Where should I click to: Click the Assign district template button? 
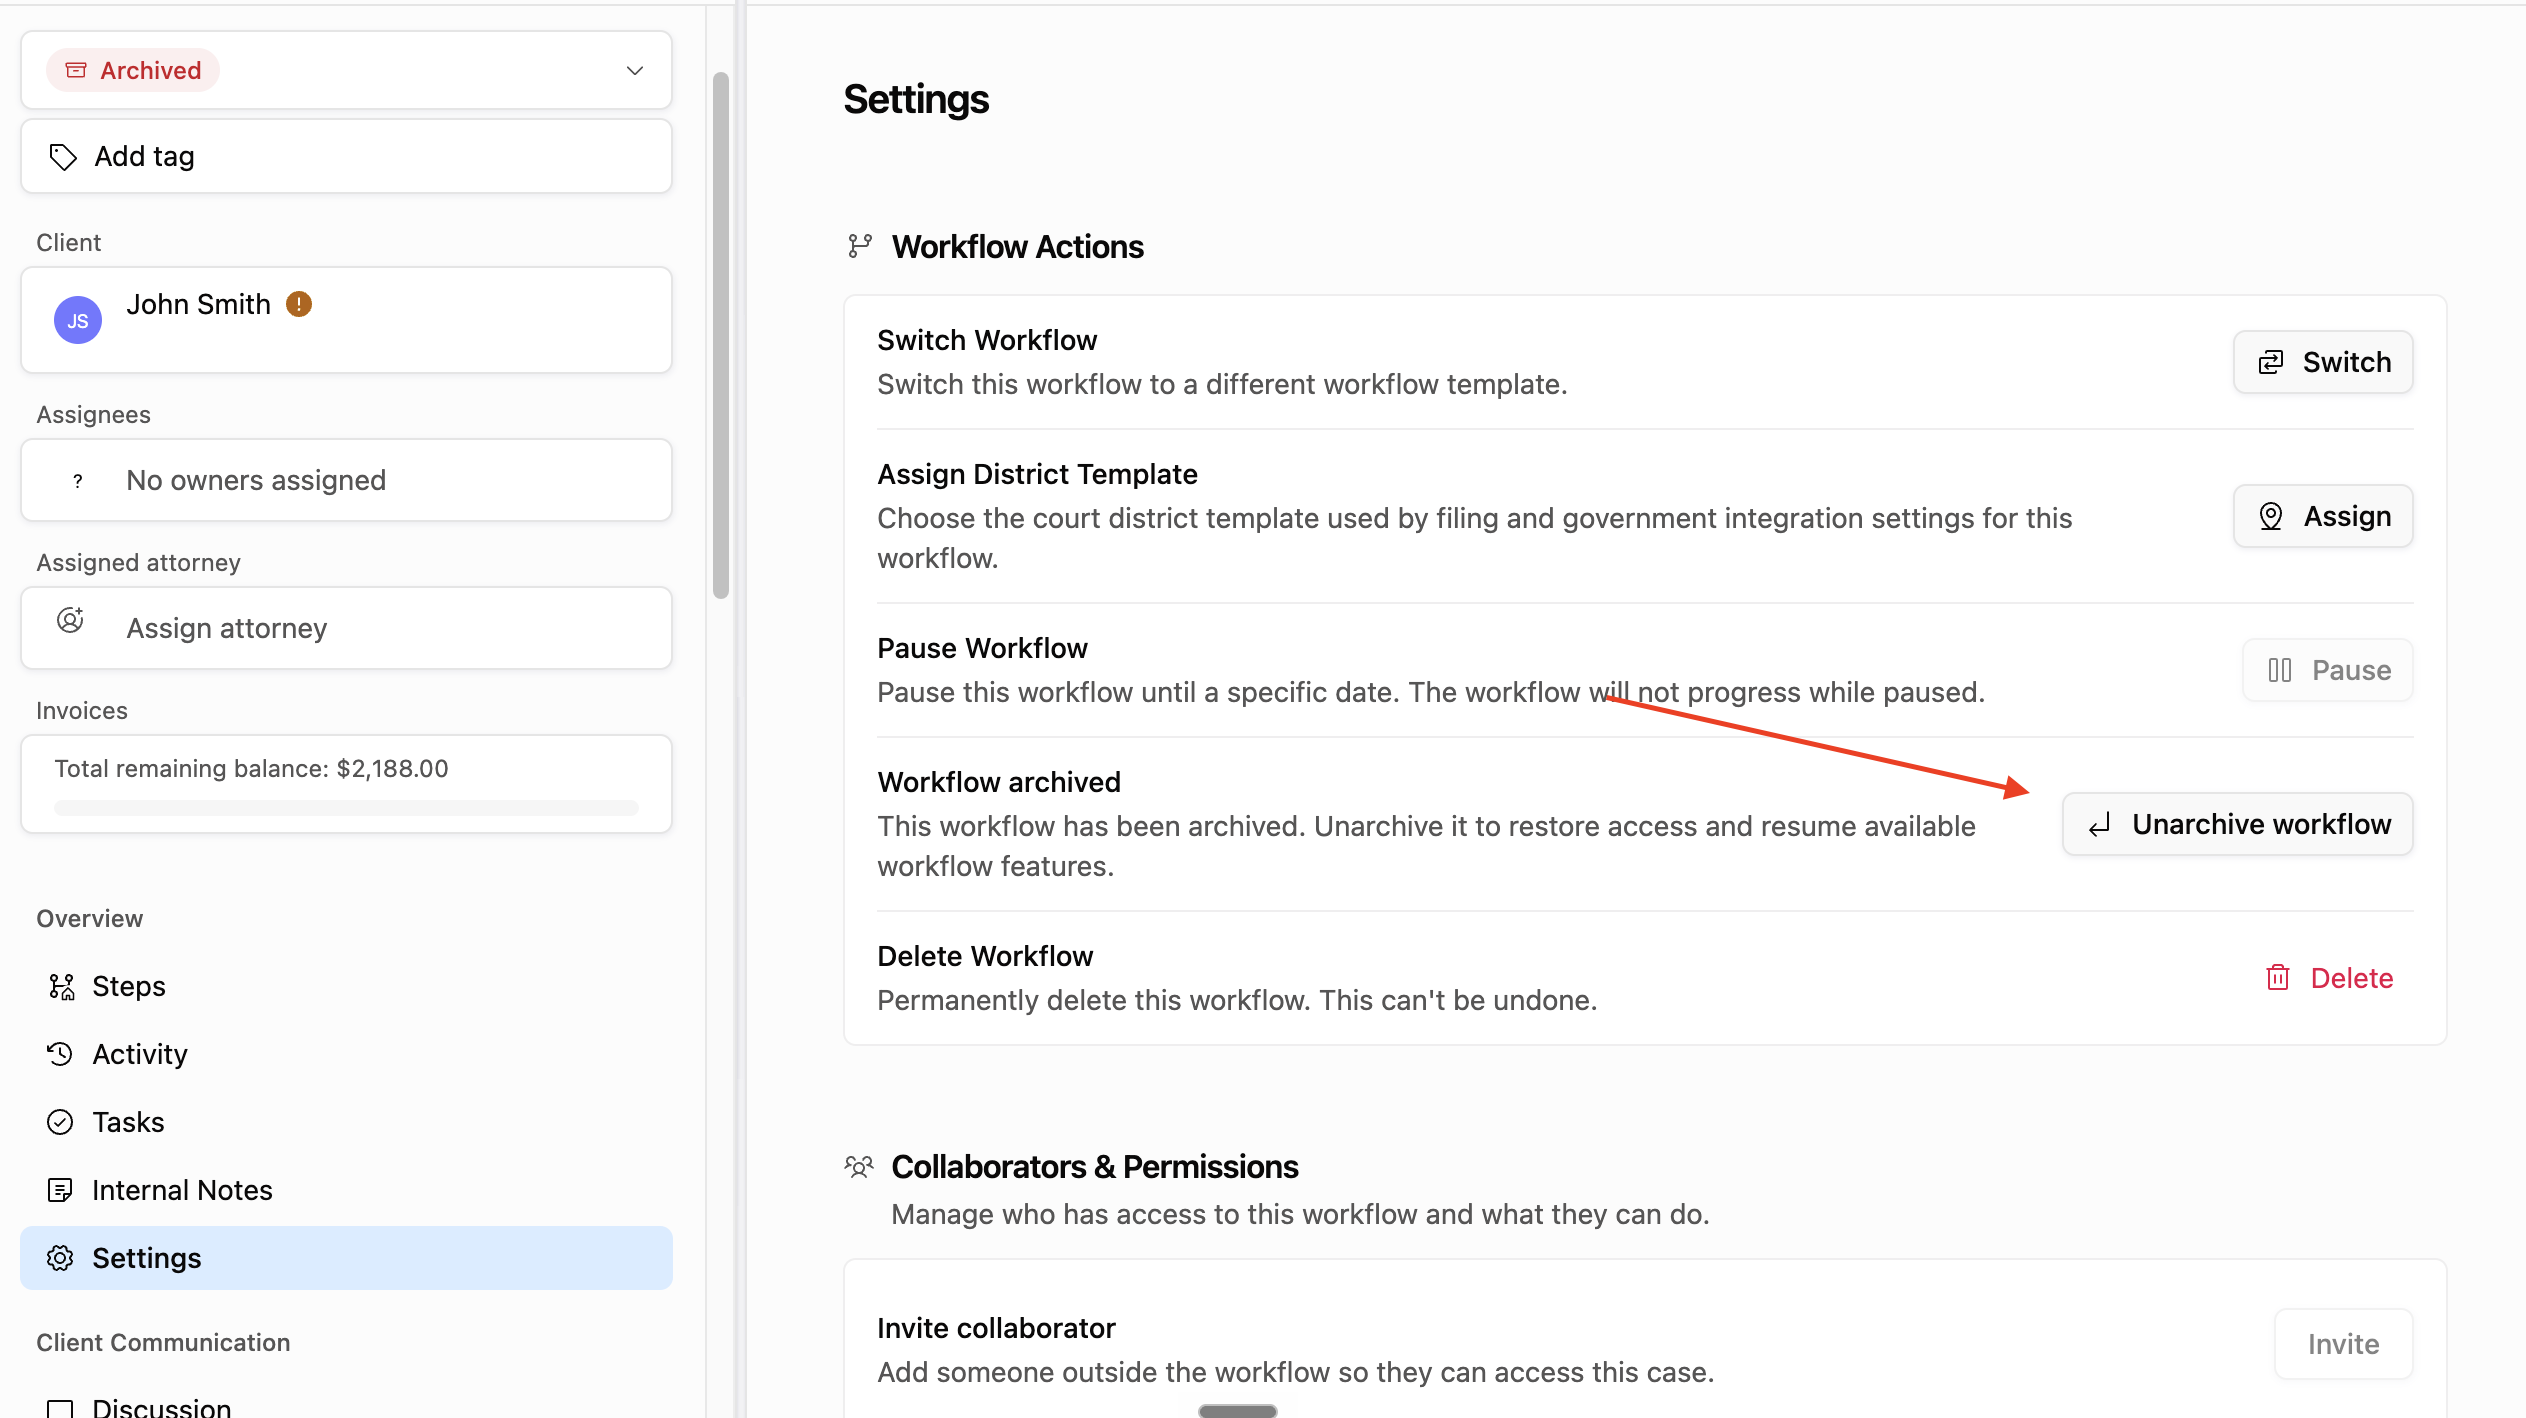point(2323,516)
